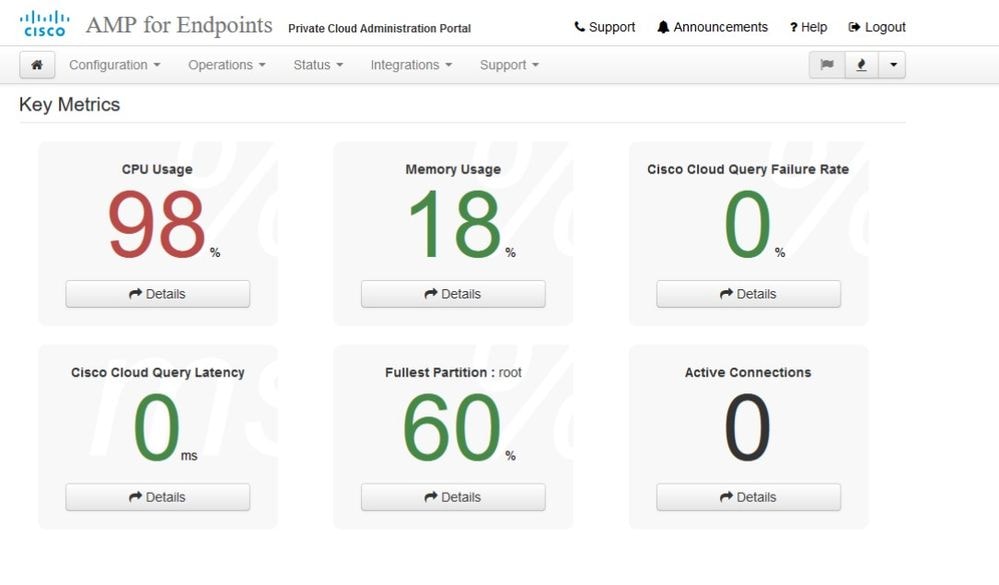This screenshot has height=585, width=999.
Task: Click the Memory Usage 18 value
Action: 454,224
